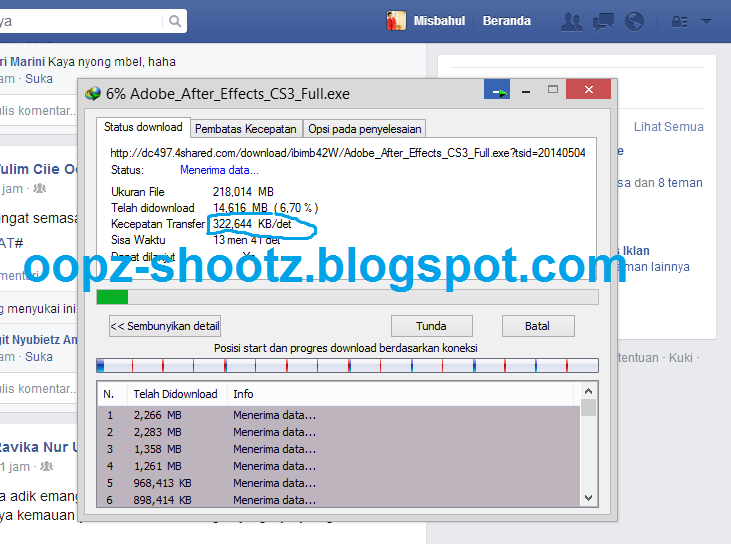Open Facebook privacy shortcuts lock icon
This screenshot has height=544, width=731.
pyautogui.click(x=679, y=21)
